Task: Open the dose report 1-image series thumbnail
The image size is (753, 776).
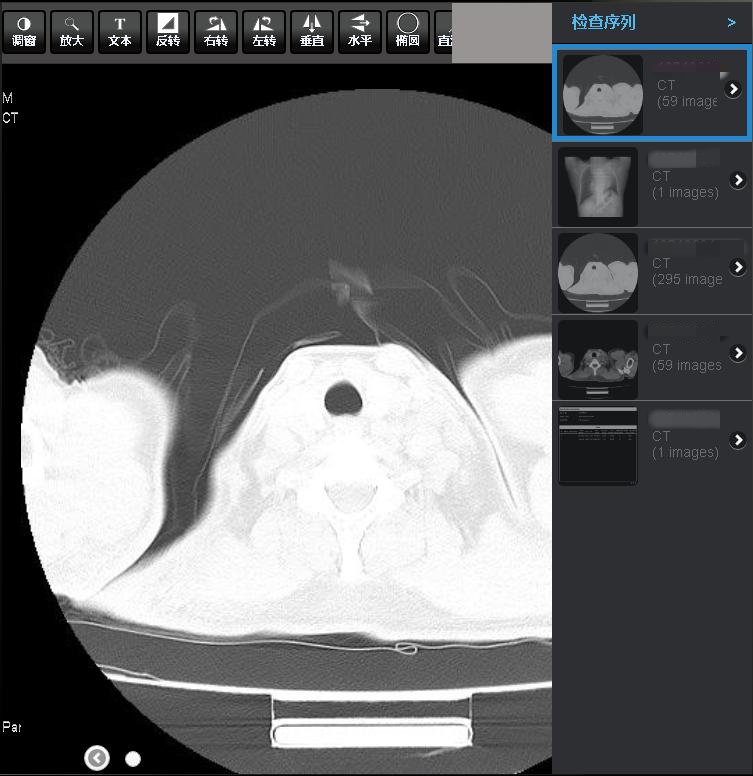Action: [598, 445]
